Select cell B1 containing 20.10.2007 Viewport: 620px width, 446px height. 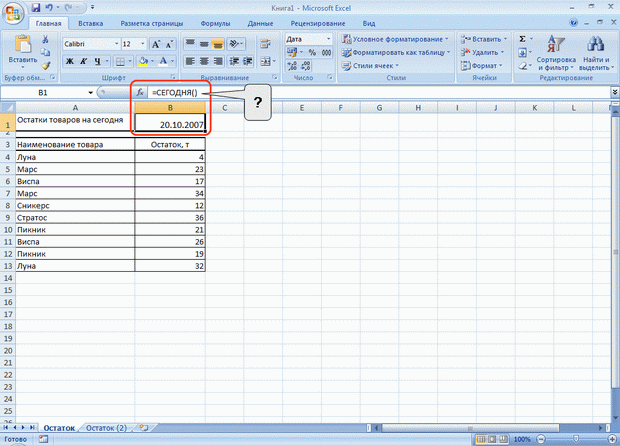tap(170, 123)
